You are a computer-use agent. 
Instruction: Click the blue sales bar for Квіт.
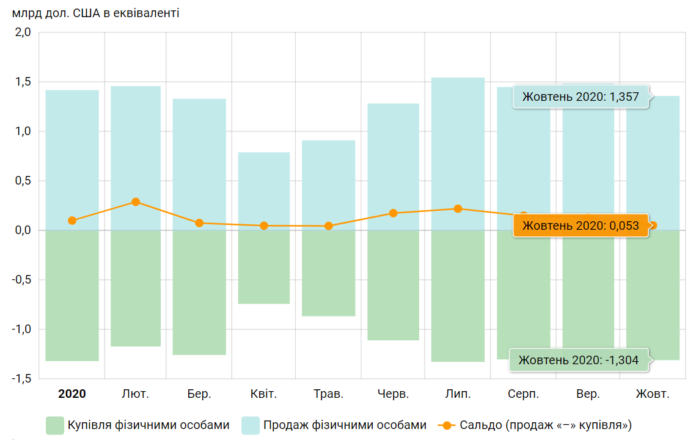(264, 190)
